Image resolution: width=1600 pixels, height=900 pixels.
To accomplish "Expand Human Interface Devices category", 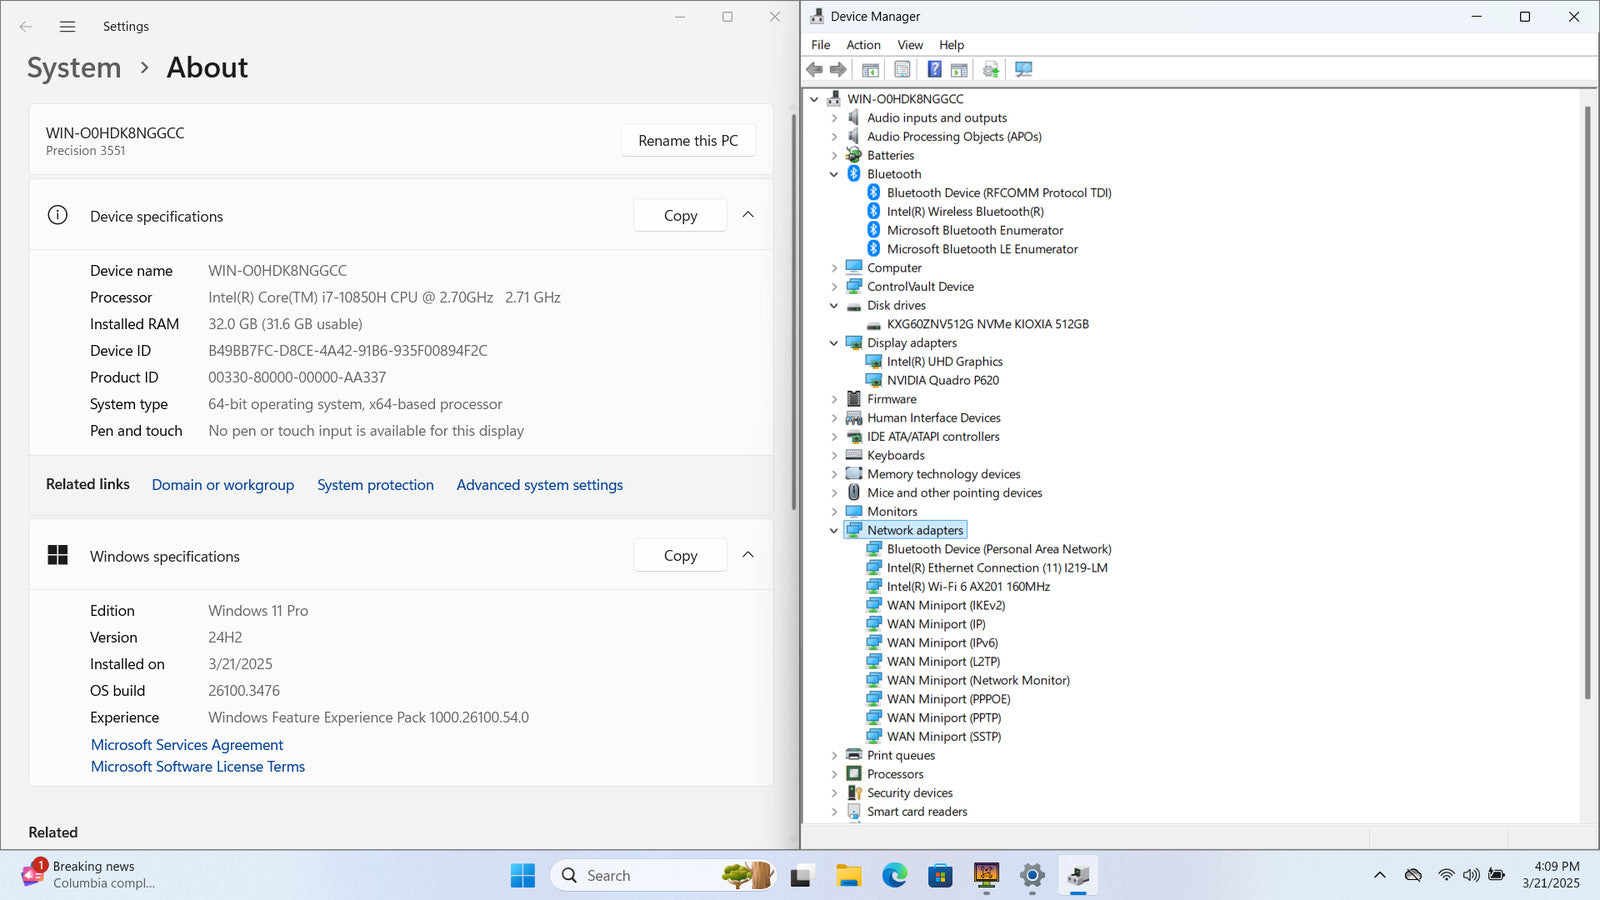I will click(x=834, y=418).
